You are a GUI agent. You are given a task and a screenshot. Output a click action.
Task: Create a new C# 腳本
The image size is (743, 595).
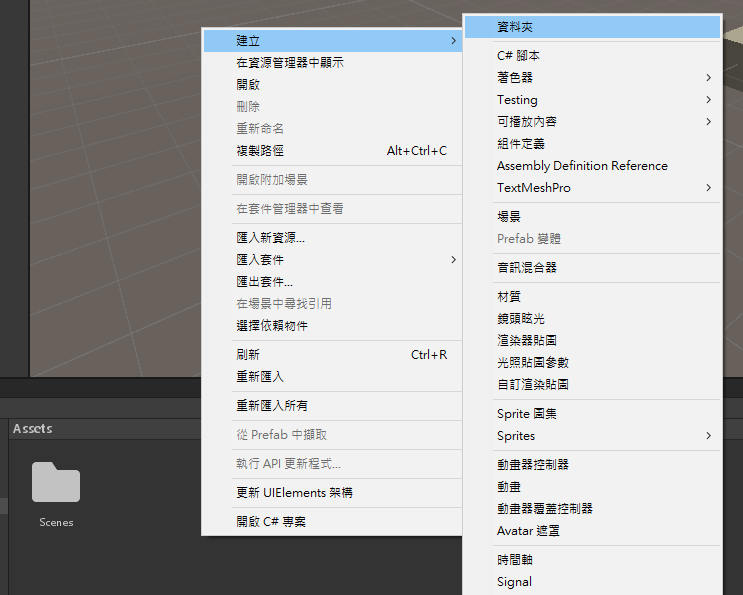tap(518, 56)
